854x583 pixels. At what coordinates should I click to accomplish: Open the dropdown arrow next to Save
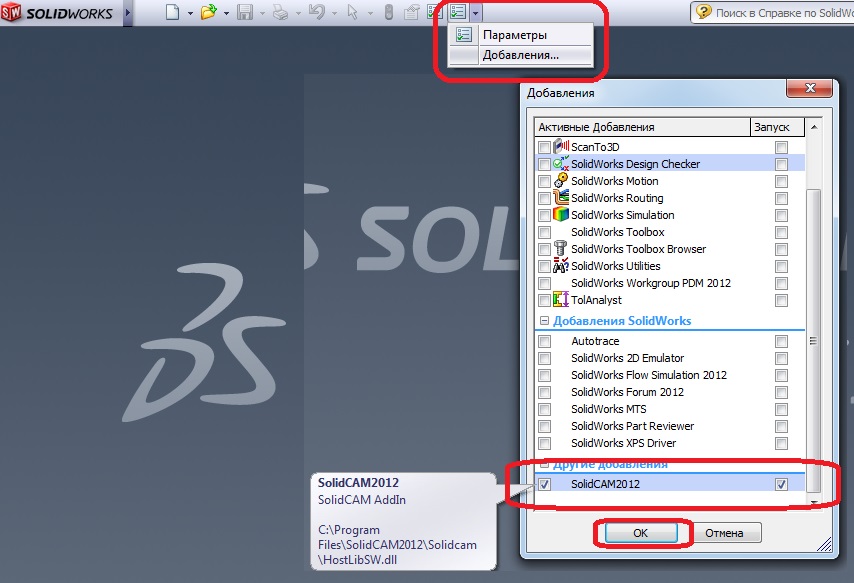[262, 13]
